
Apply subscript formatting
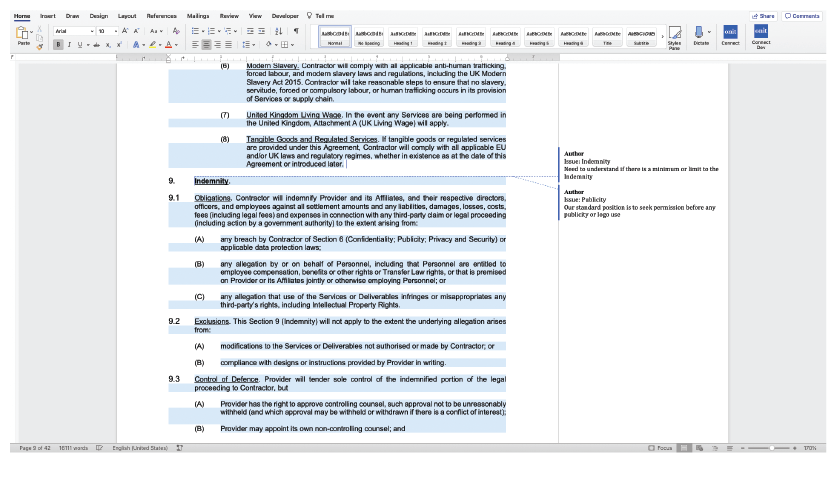[108, 45]
